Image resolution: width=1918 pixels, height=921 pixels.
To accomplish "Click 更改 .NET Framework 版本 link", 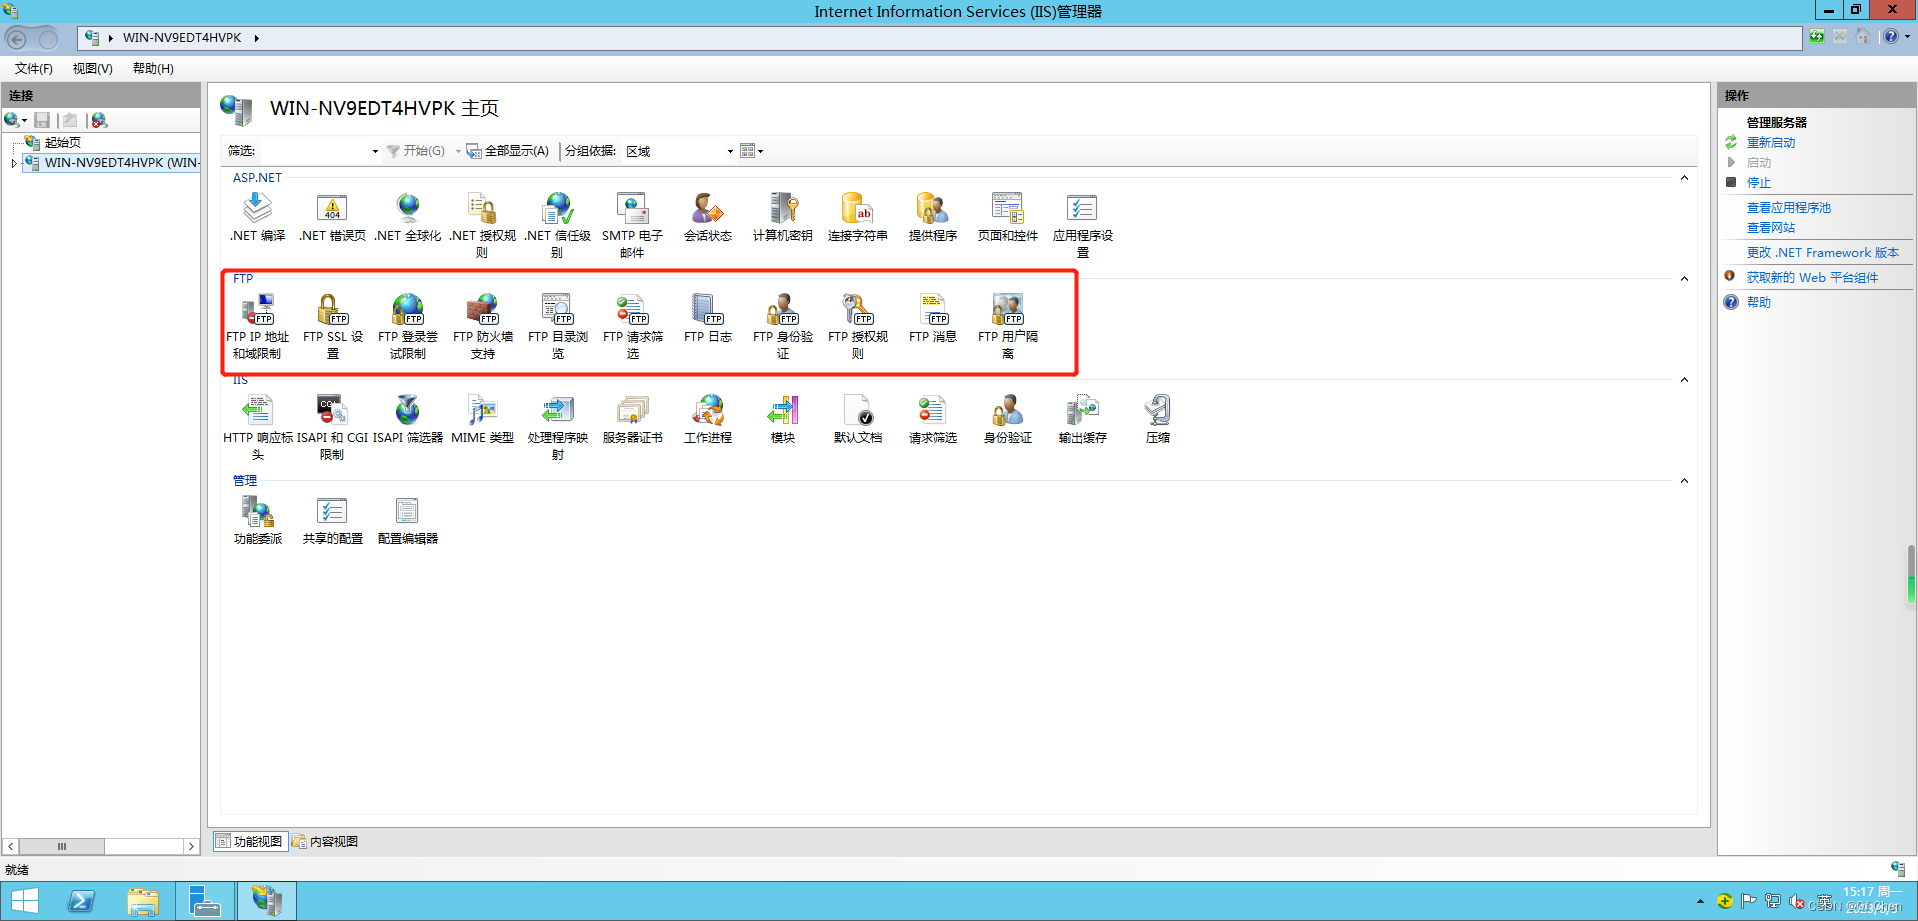I will [1823, 253].
